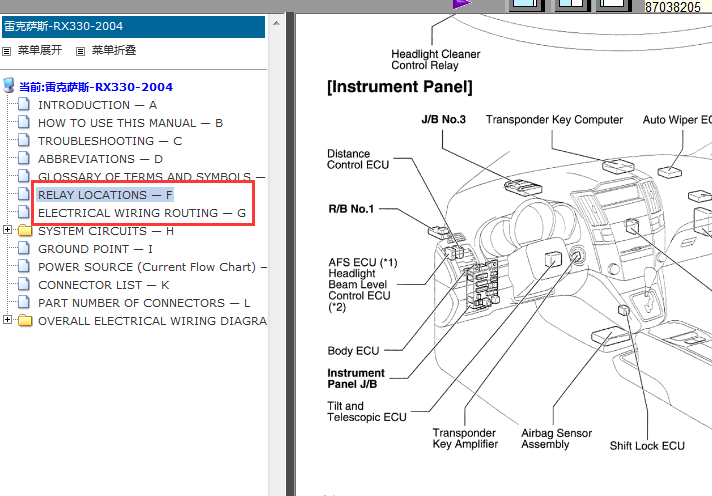Click folder icon of SYSTEM CIRCUITS — H
This screenshot has width=712, height=496.
[25, 231]
